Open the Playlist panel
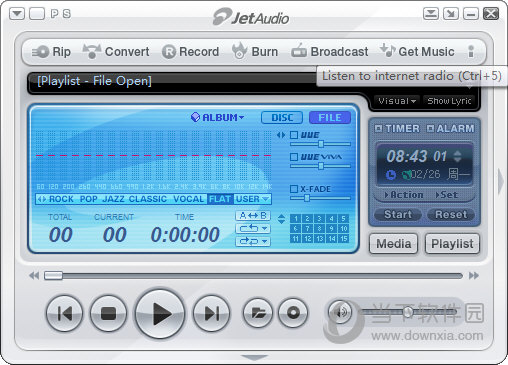The width and height of the screenshot is (508, 365). (452, 244)
